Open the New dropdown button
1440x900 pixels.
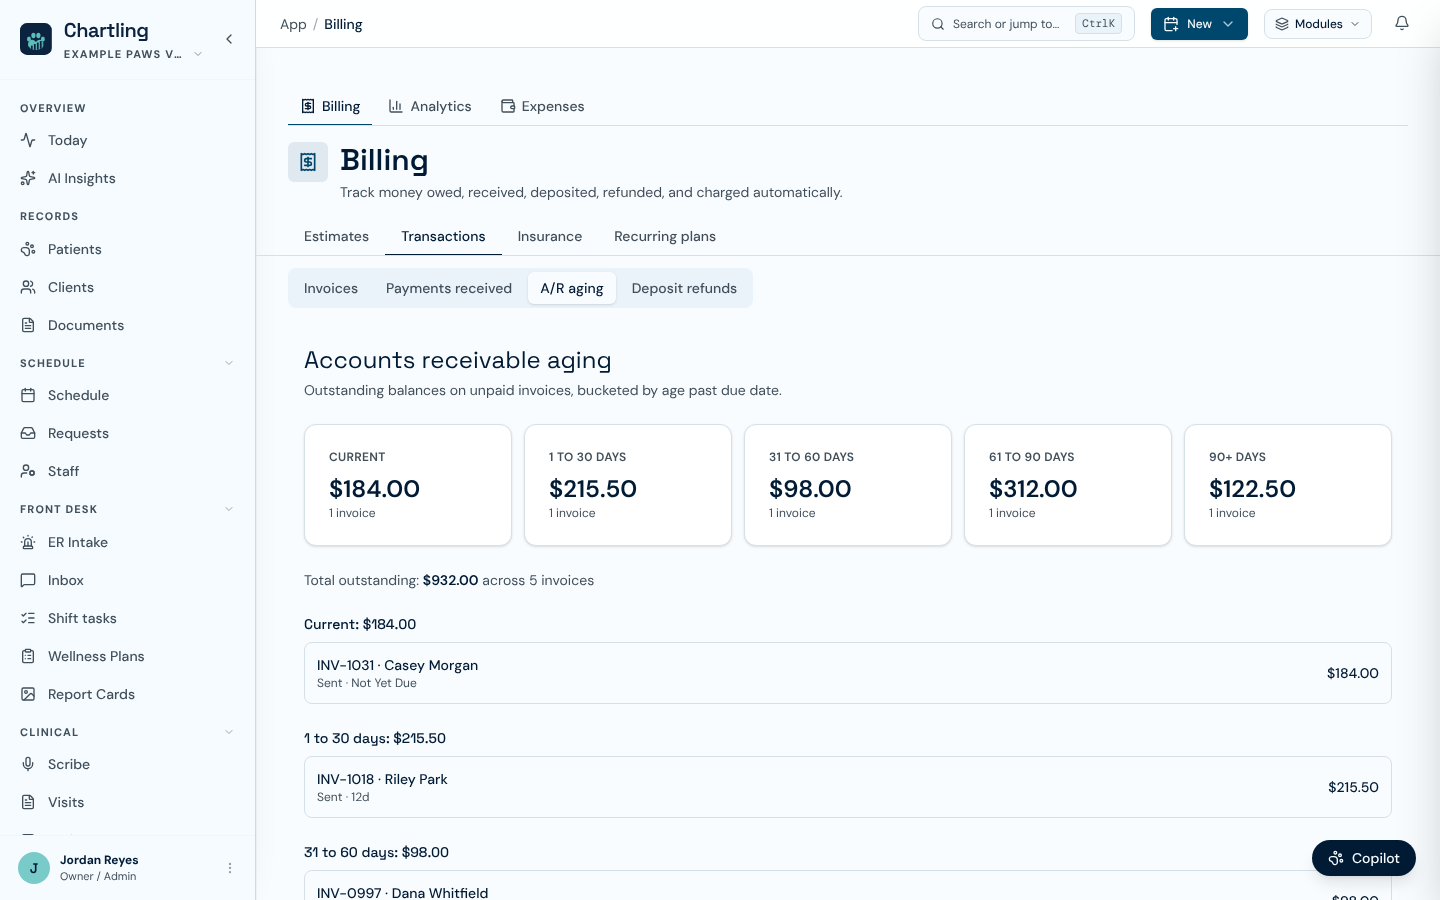[x=1199, y=24]
